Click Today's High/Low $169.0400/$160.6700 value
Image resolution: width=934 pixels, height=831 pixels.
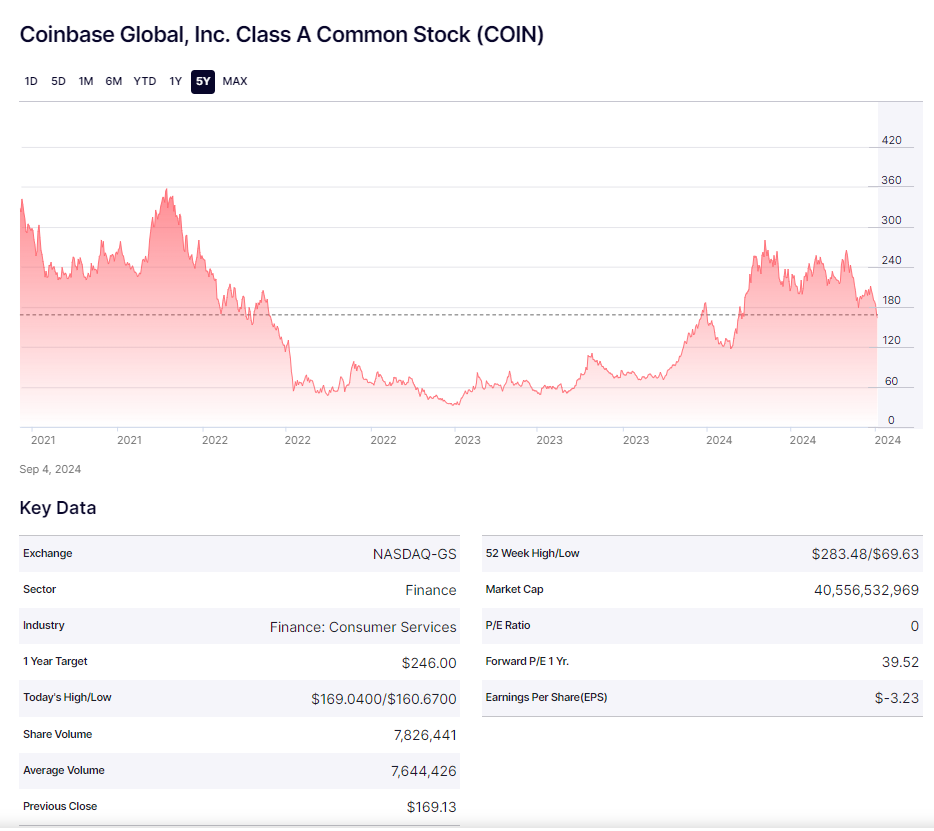(384, 699)
